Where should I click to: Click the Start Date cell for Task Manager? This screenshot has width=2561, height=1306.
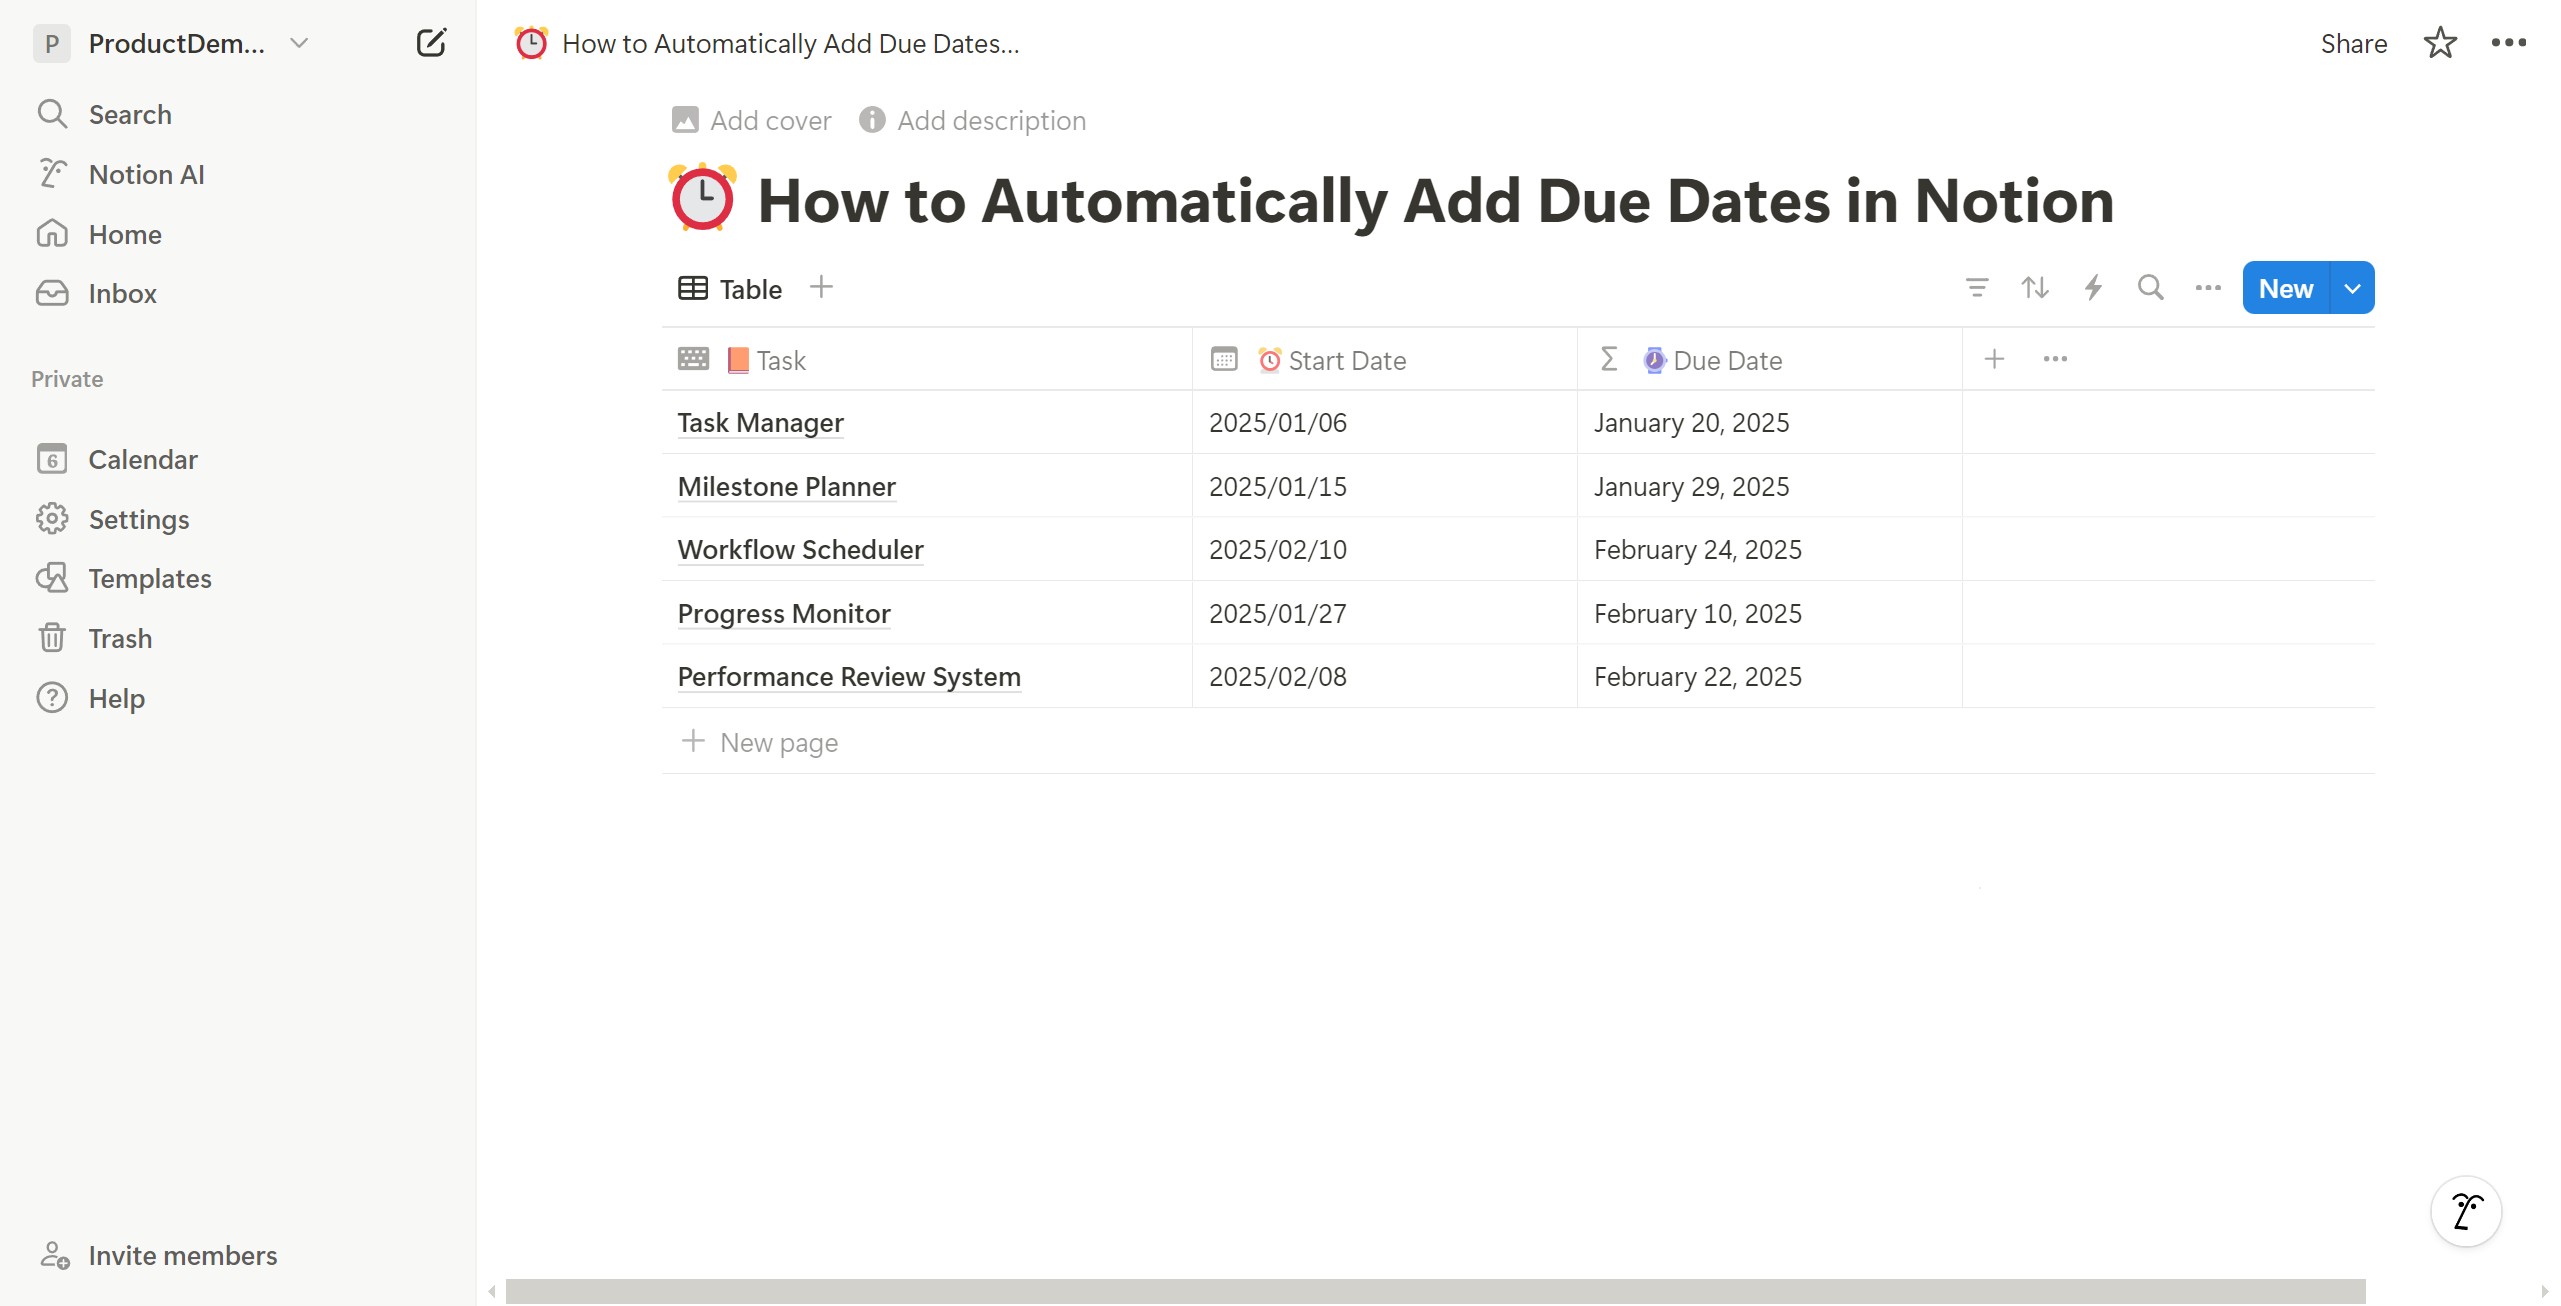[x=1383, y=422]
